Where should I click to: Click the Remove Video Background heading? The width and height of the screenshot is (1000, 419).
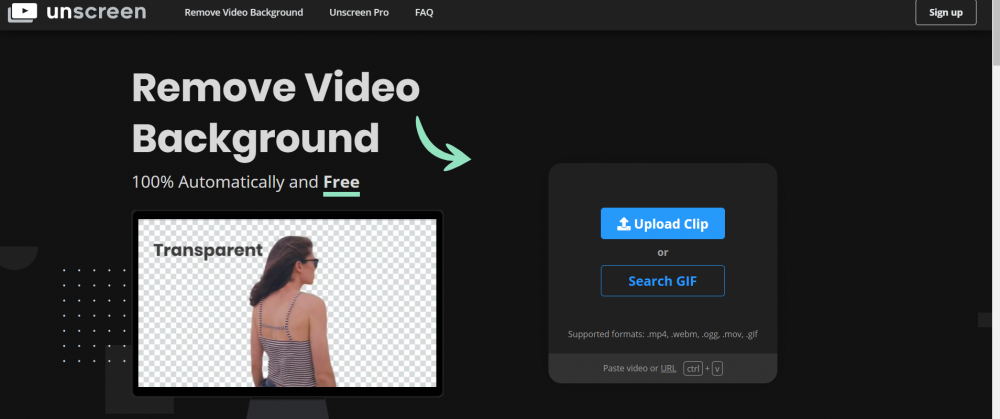[x=275, y=113]
